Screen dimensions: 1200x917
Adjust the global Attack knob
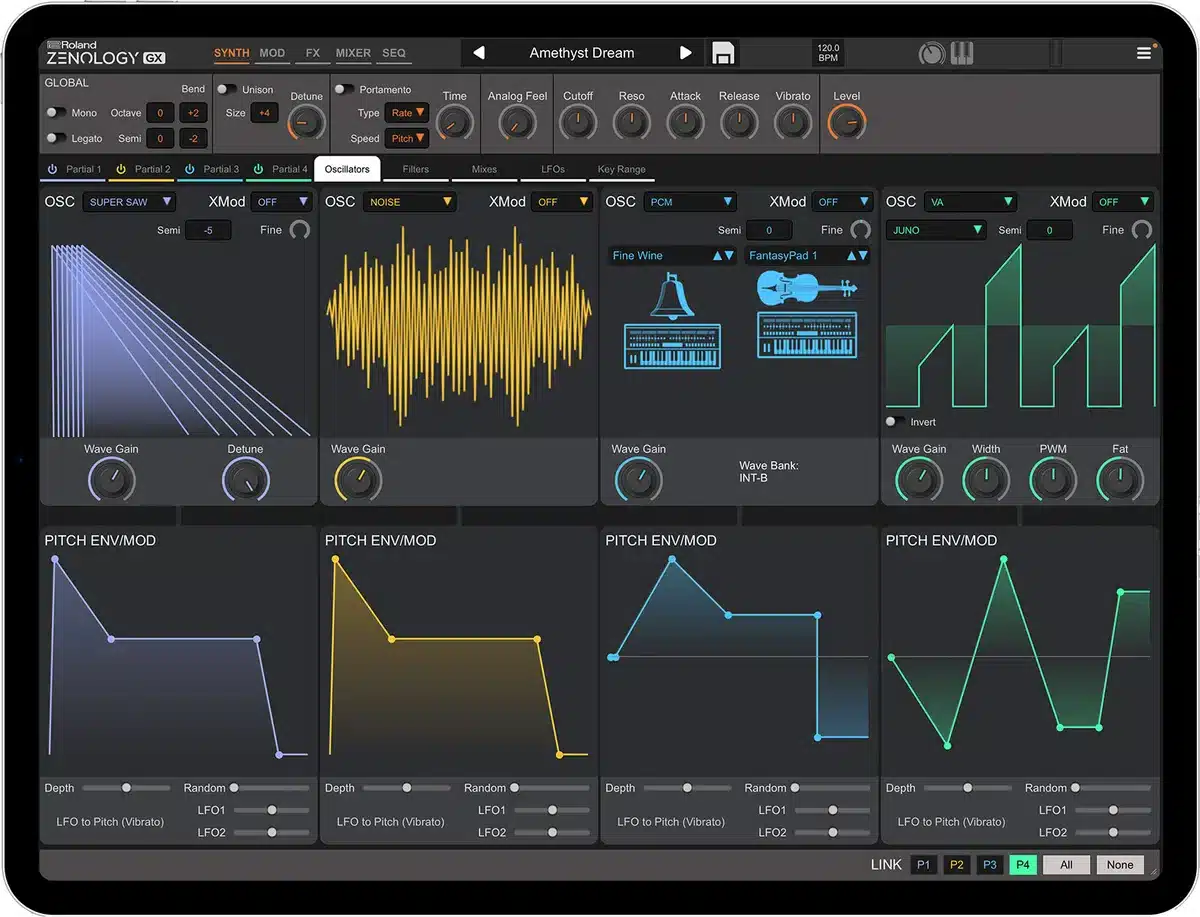(x=686, y=123)
